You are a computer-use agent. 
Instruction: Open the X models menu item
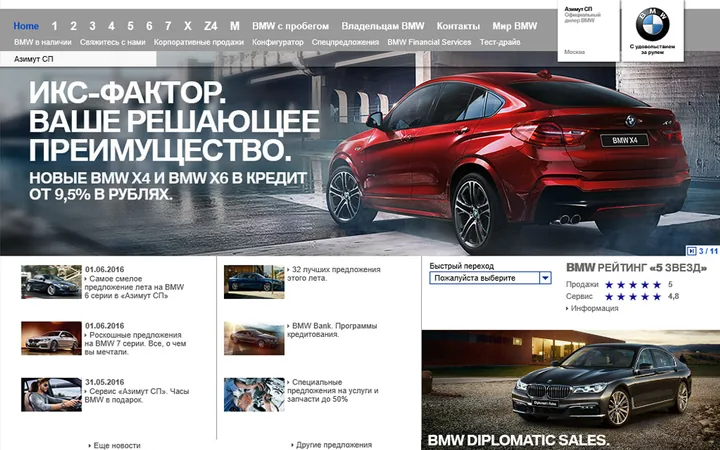click(x=187, y=26)
